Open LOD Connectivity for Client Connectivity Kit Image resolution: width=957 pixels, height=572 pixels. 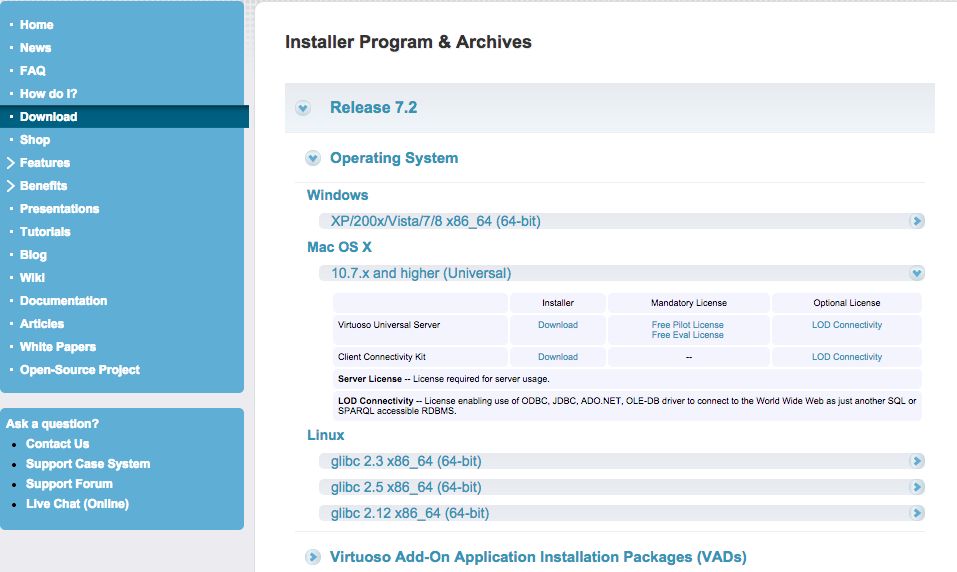point(847,357)
